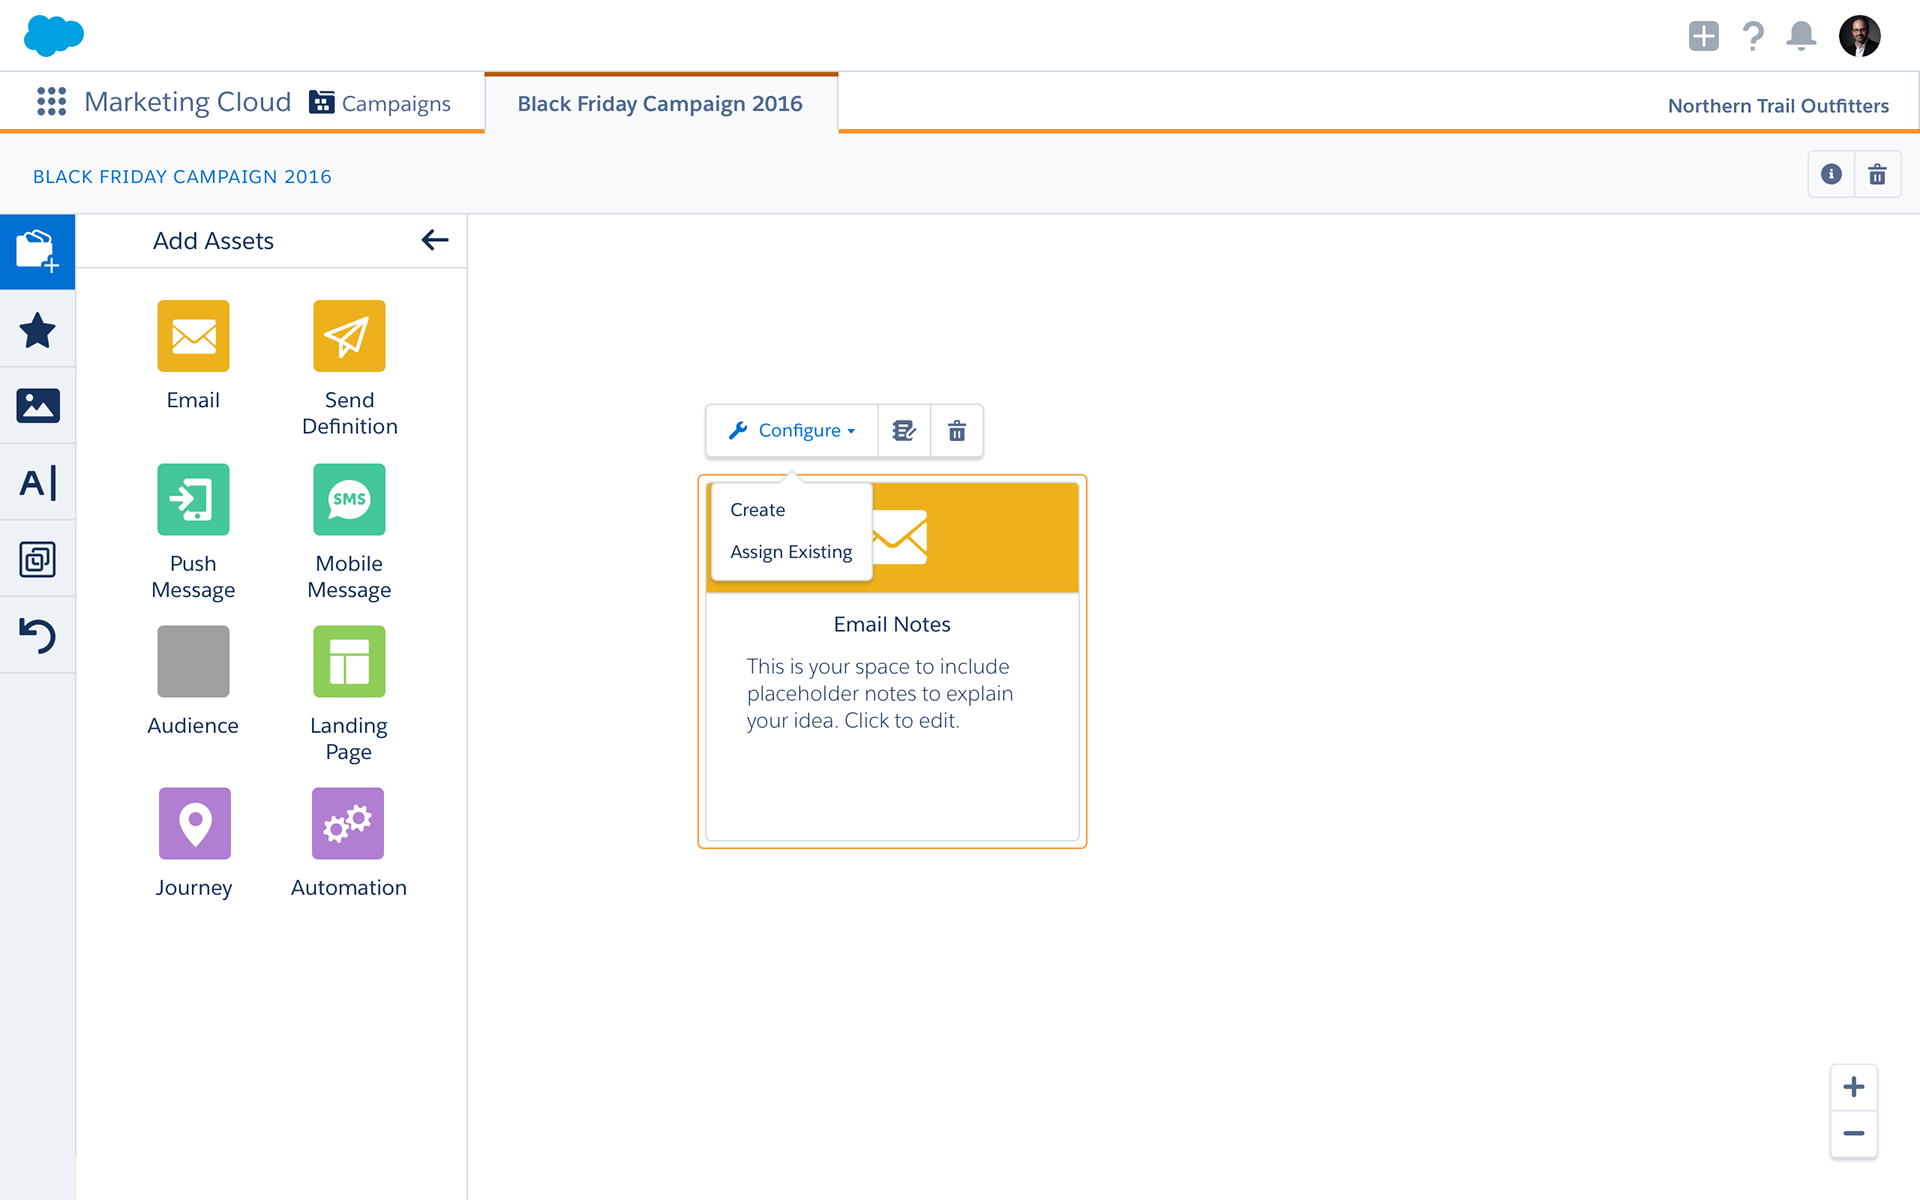Image resolution: width=1920 pixels, height=1200 pixels.
Task: Zoom in the canvas with plus button
Action: [1853, 1087]
